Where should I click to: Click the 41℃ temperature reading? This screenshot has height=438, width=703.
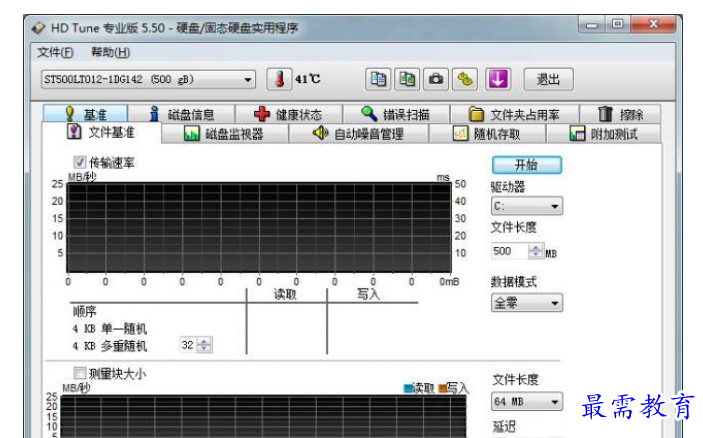point(308,79)
